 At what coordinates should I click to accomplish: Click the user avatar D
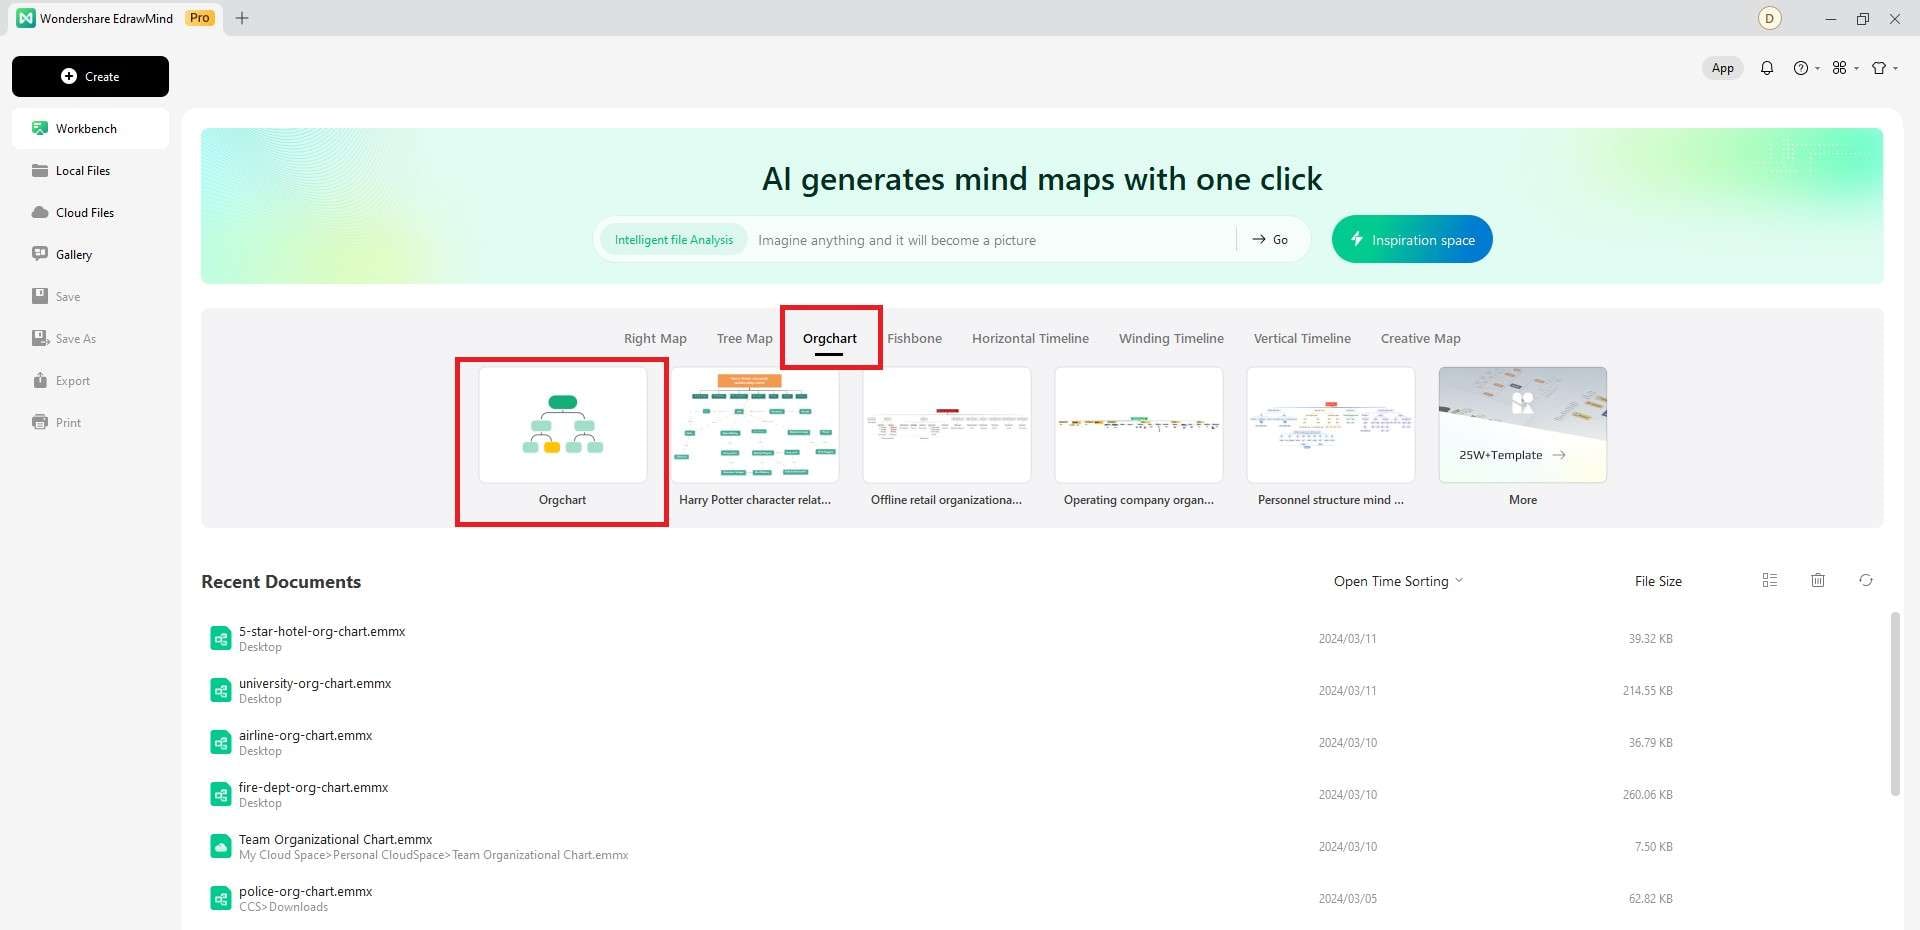1769,18
